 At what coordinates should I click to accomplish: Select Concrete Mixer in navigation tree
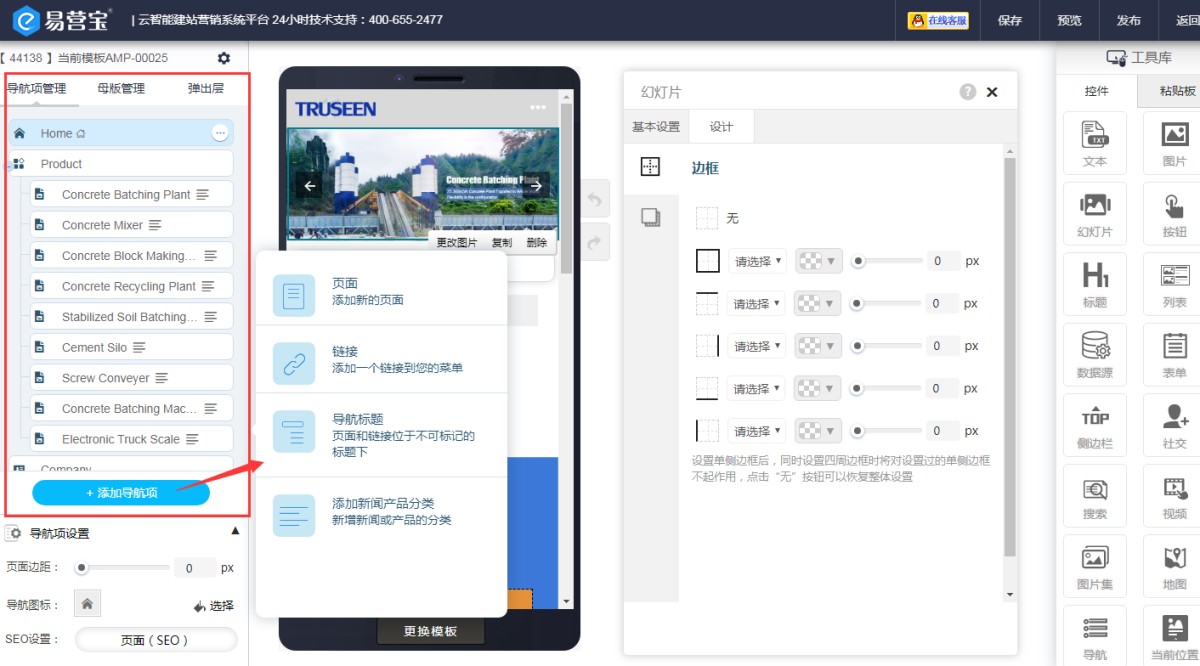pyautogui.click(x=102, y=225)
